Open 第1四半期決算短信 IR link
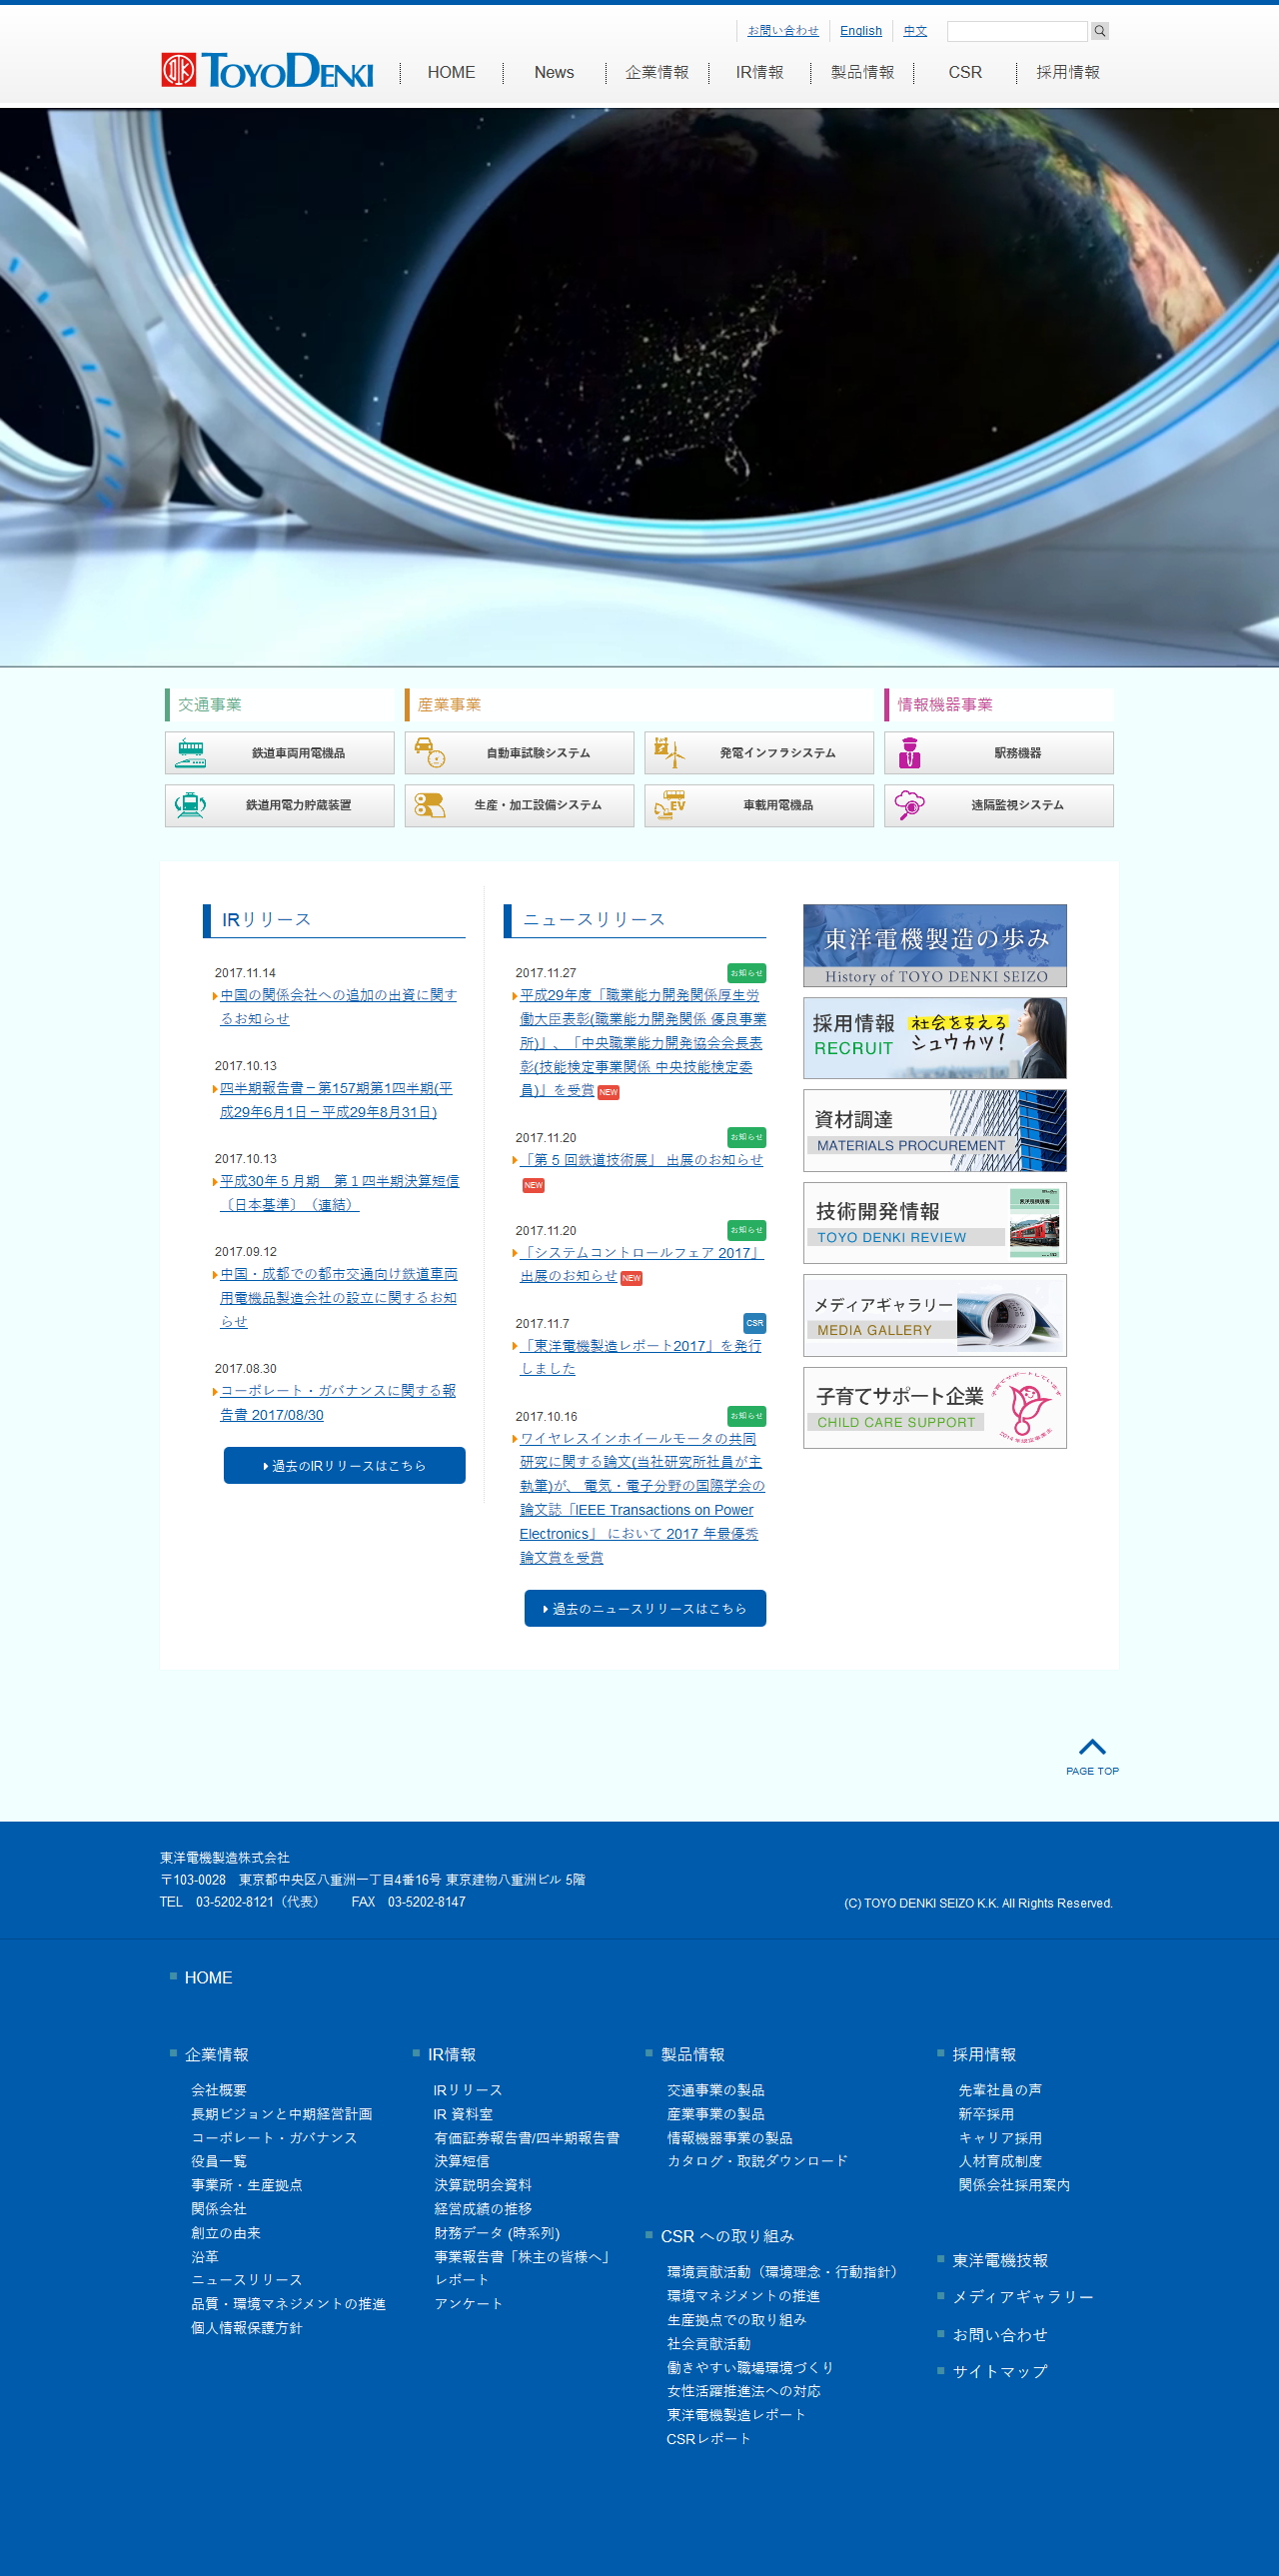1279x2576 pixels. tap(339, 1193)
